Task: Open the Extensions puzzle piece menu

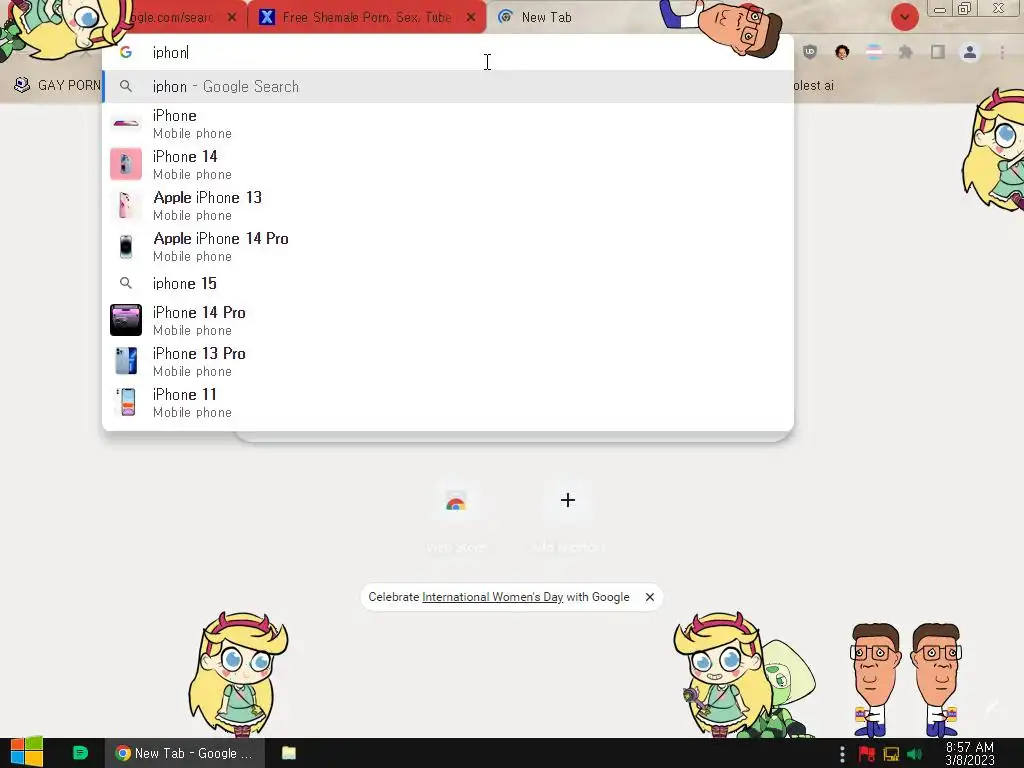Action: (x=906, y=52)
